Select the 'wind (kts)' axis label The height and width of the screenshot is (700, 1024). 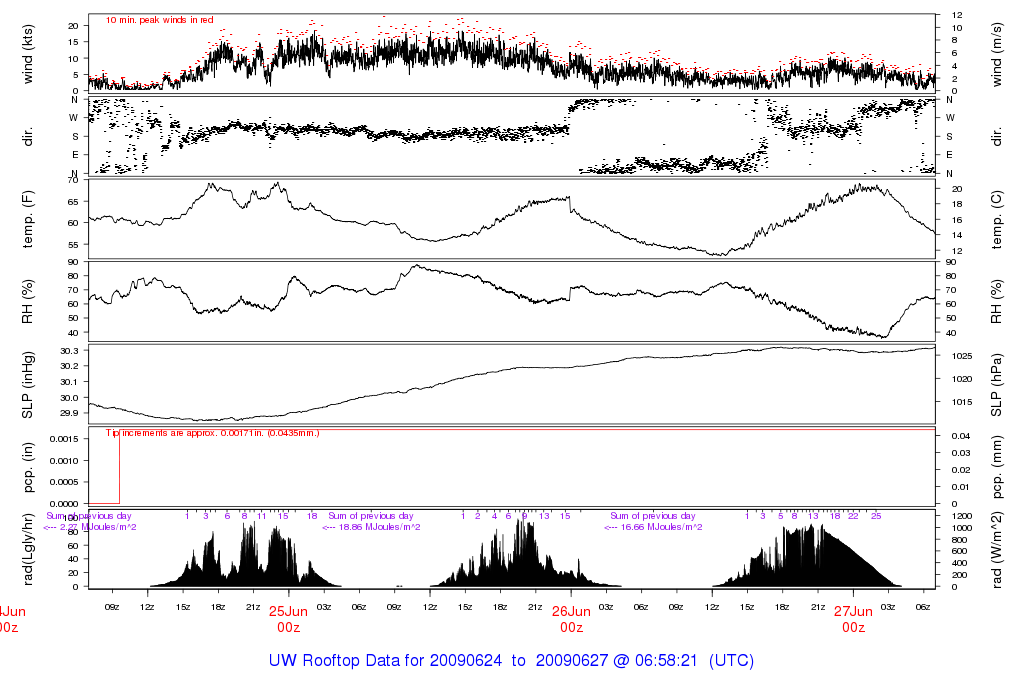pos(27,54)
